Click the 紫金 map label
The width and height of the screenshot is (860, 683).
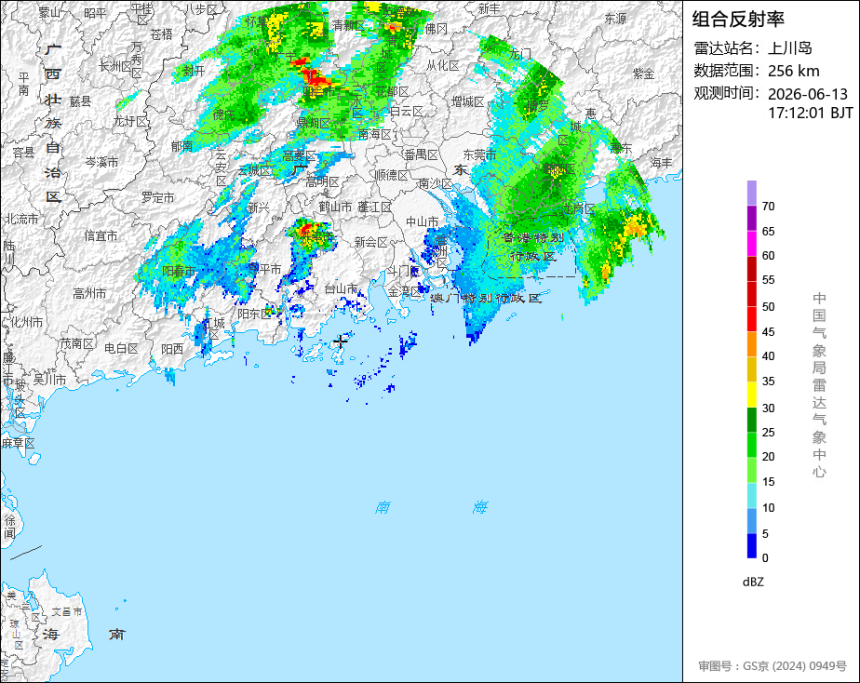(644, 74)
